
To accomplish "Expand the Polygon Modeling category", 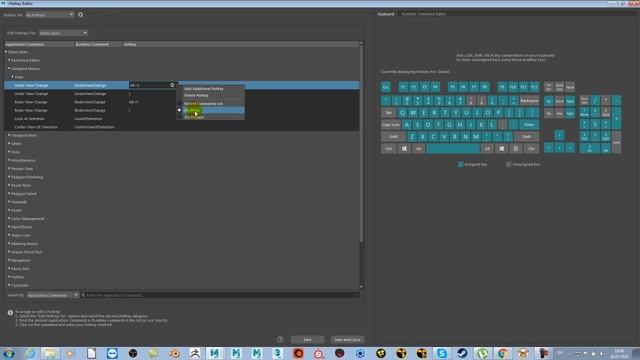I will (9, 177).
